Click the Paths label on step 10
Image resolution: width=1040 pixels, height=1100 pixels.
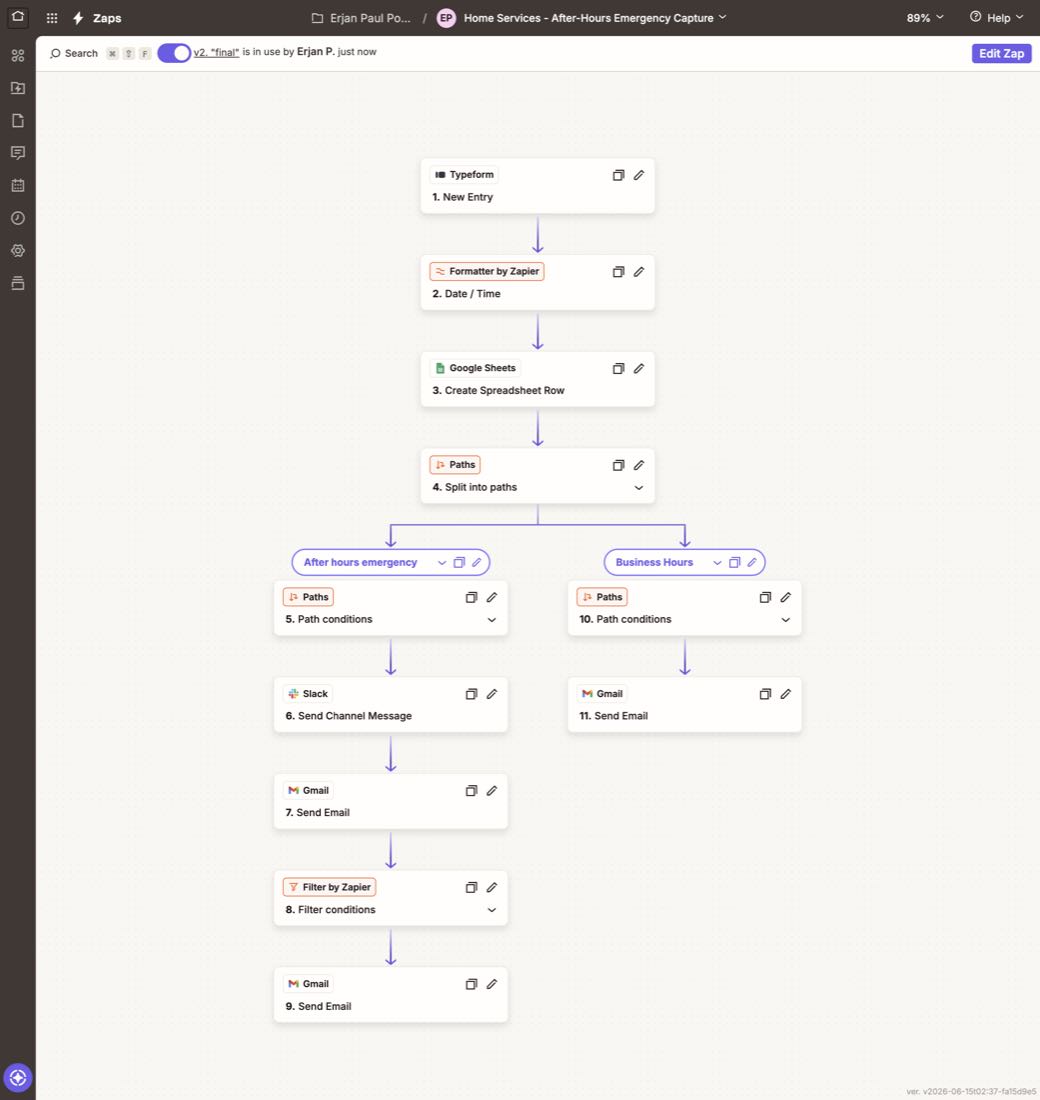(602, 597)
